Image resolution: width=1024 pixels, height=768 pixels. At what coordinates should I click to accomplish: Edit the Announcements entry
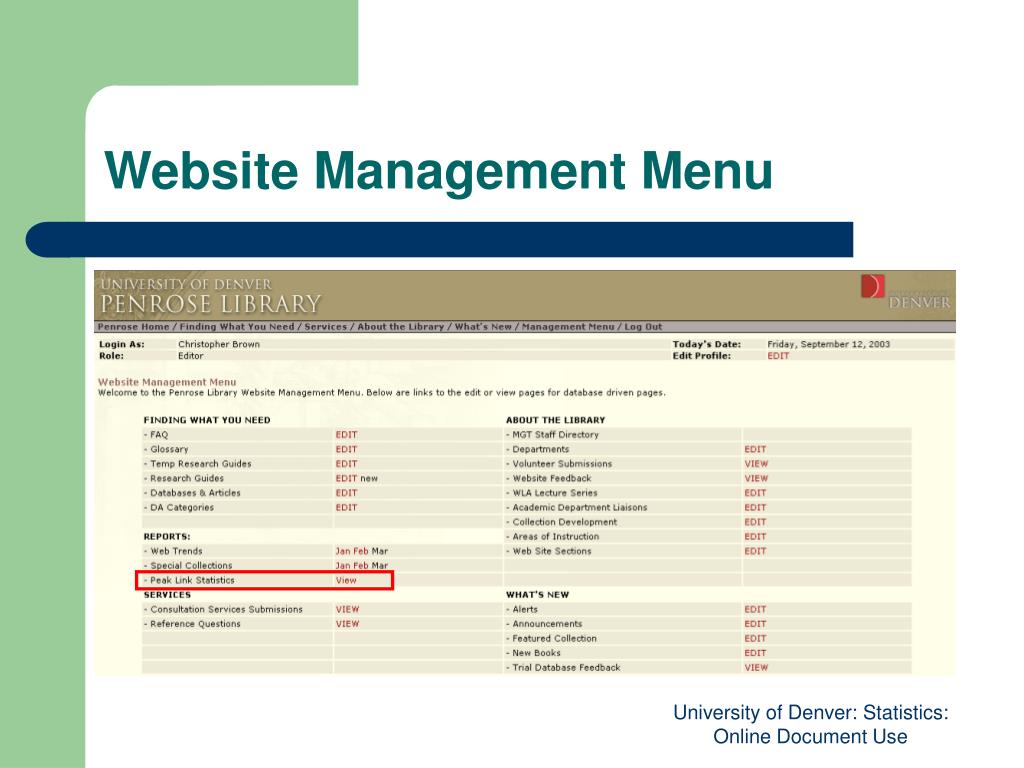click(x=755, y=624)
